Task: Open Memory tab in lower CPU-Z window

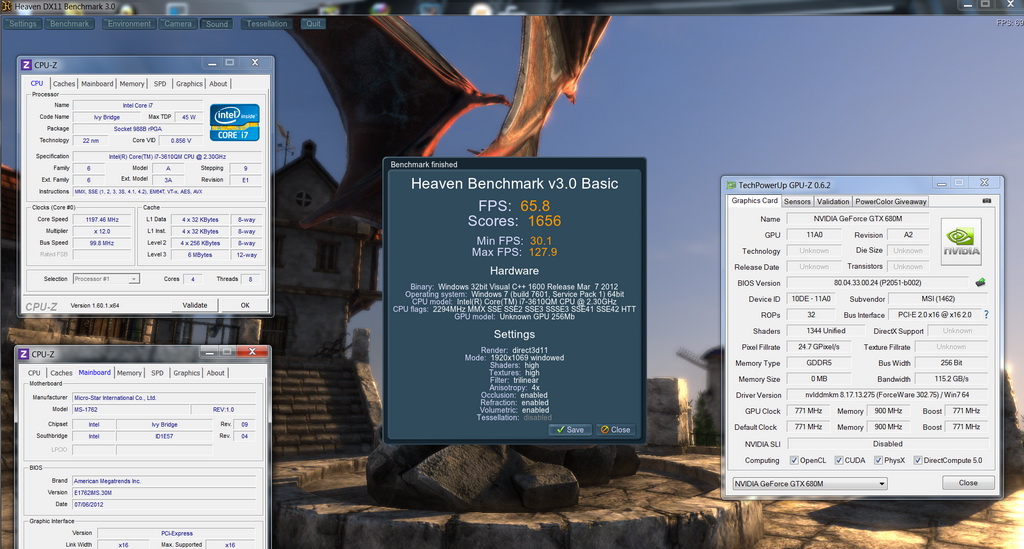Action: pos(129,373)
